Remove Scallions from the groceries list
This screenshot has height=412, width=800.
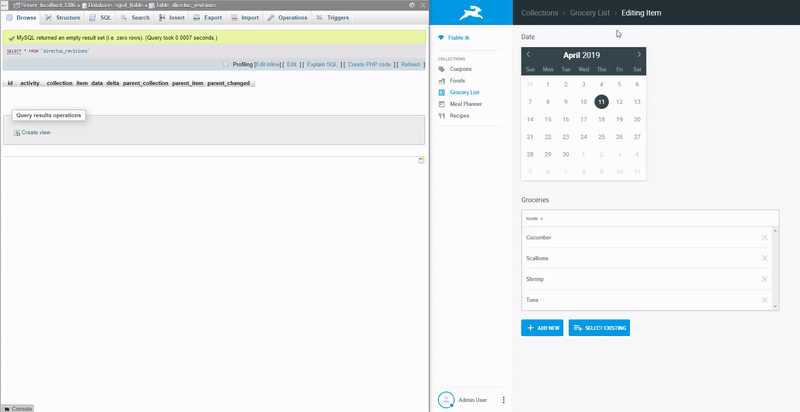(x=764, y=258)
